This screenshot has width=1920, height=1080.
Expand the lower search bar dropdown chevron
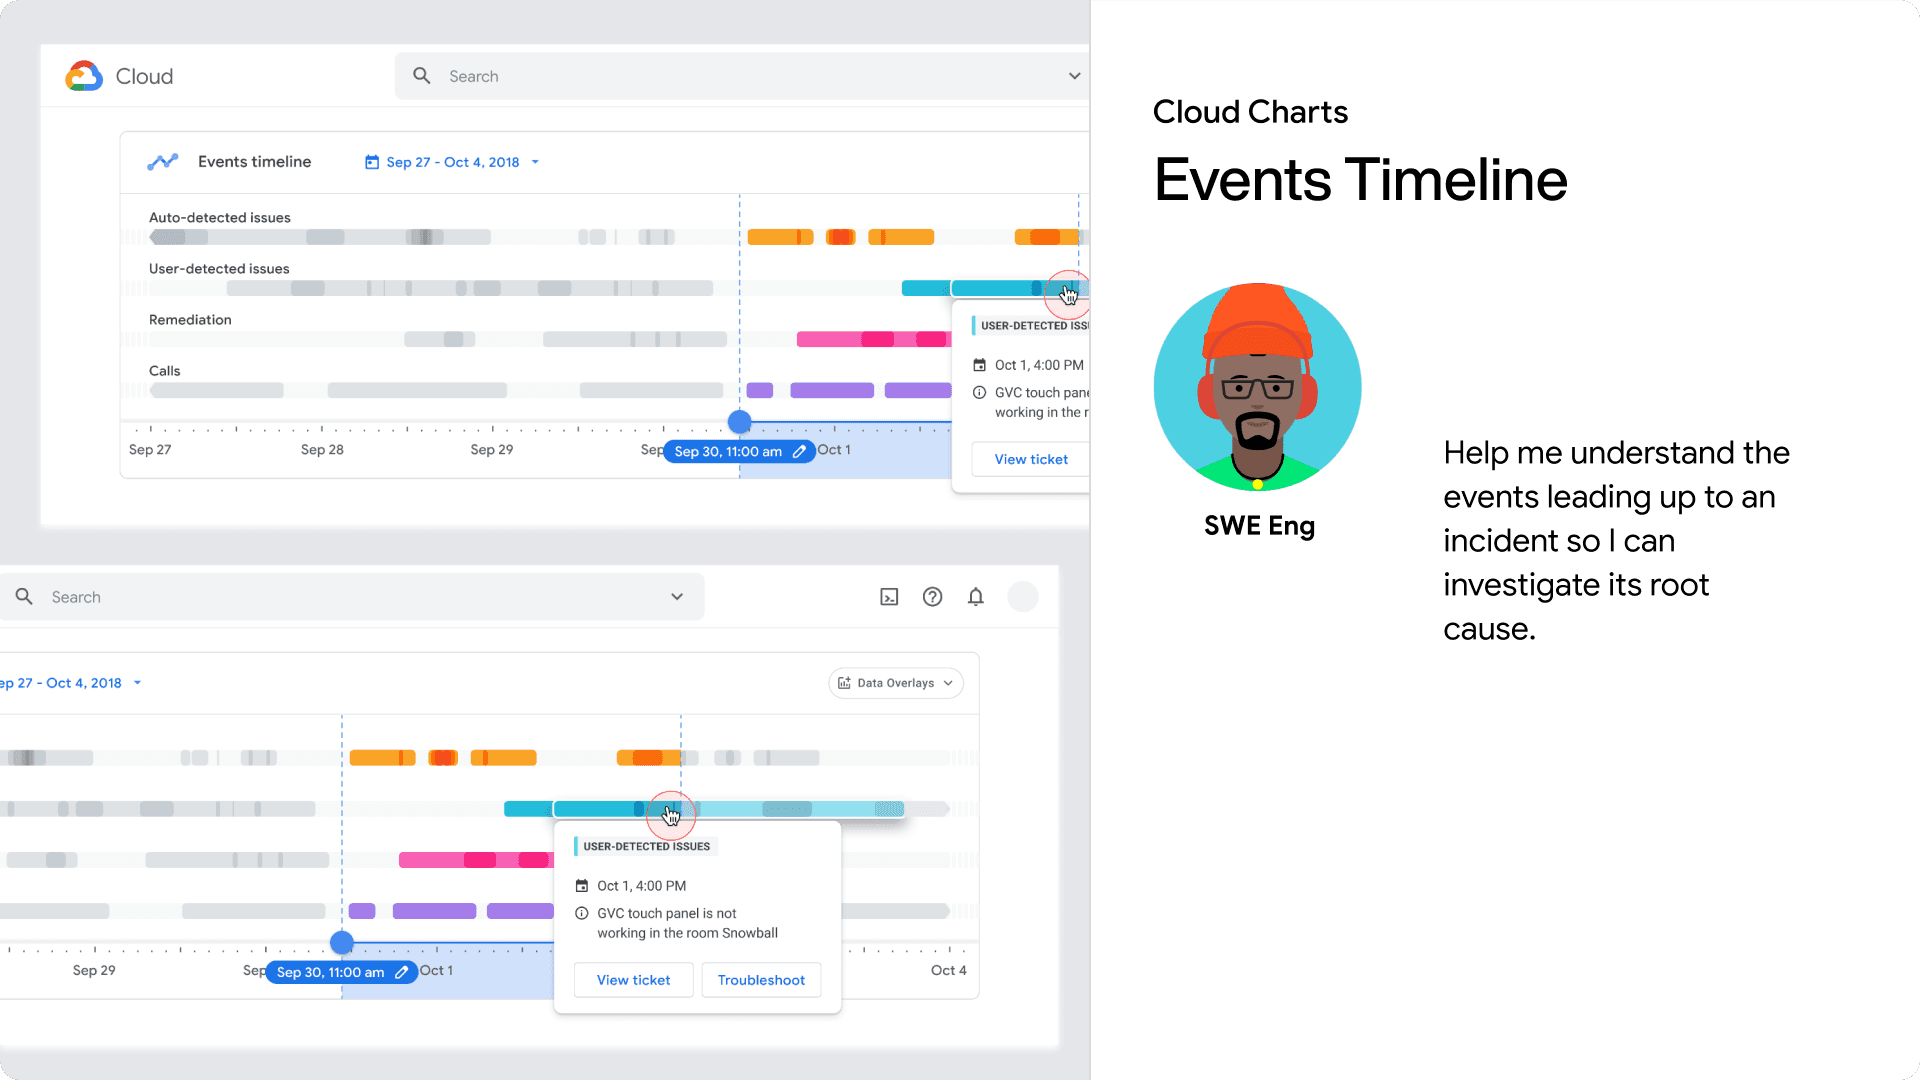[677, 597]
